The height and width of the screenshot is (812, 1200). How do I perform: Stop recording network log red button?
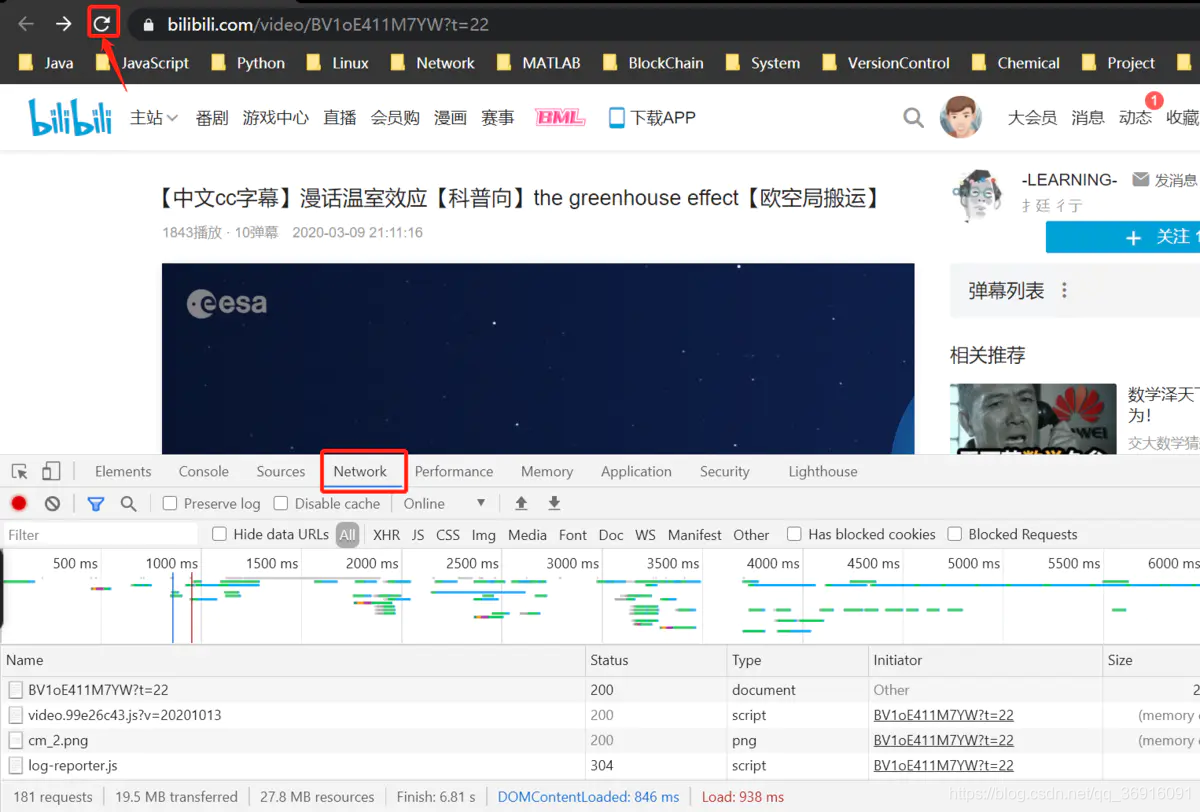pos(19,504)
